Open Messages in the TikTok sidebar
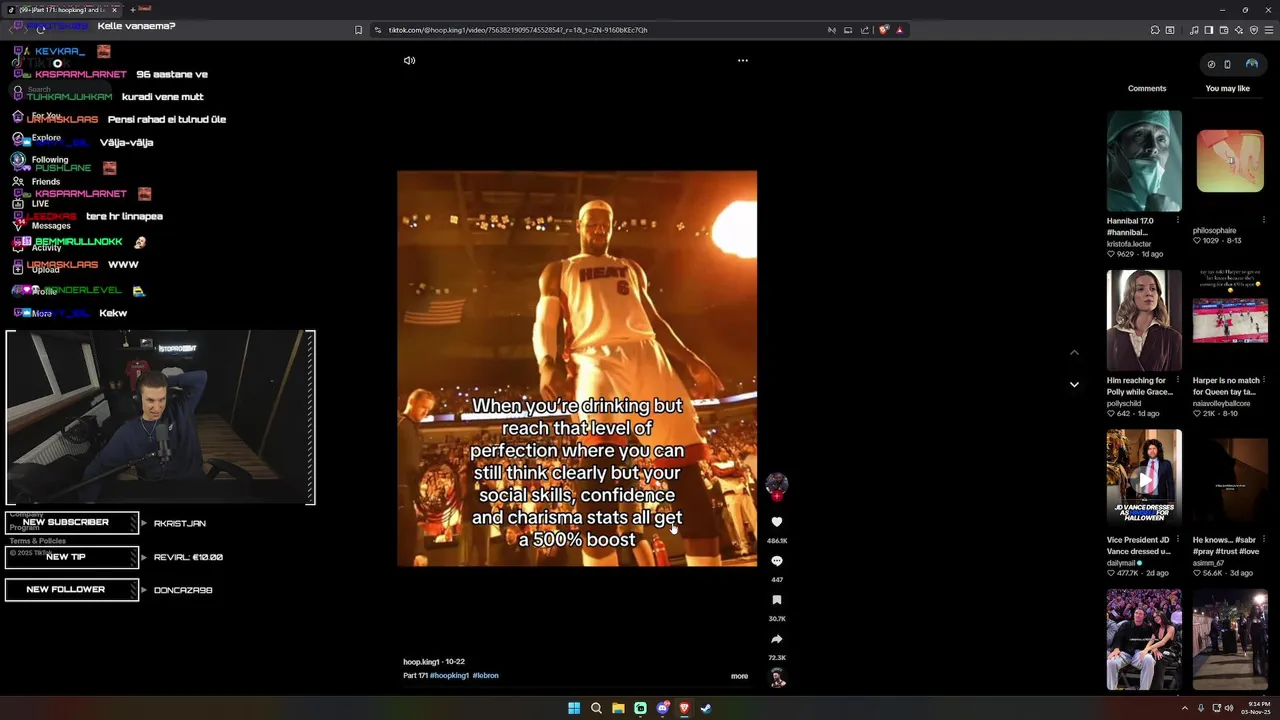Screen dimensions: 1280x720 51,226
